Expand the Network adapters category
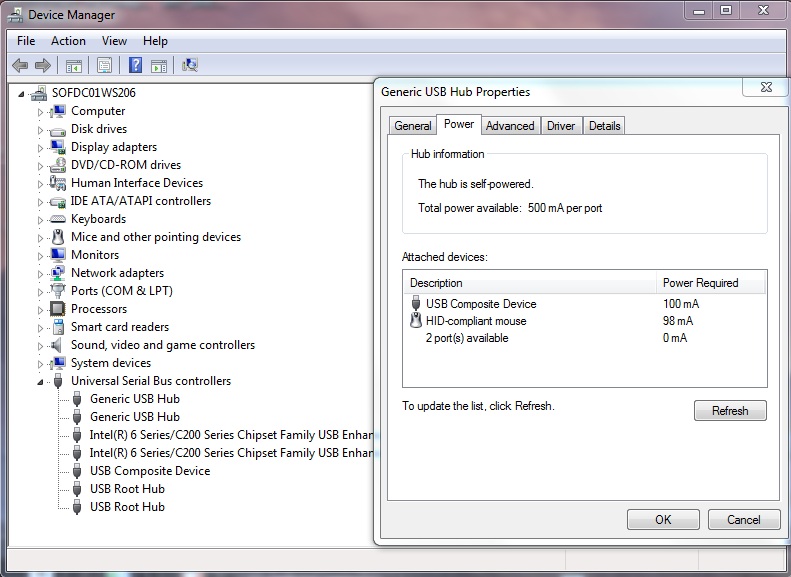Image resolution: width=791 pixels, height=577 pixels. [41, 274]
